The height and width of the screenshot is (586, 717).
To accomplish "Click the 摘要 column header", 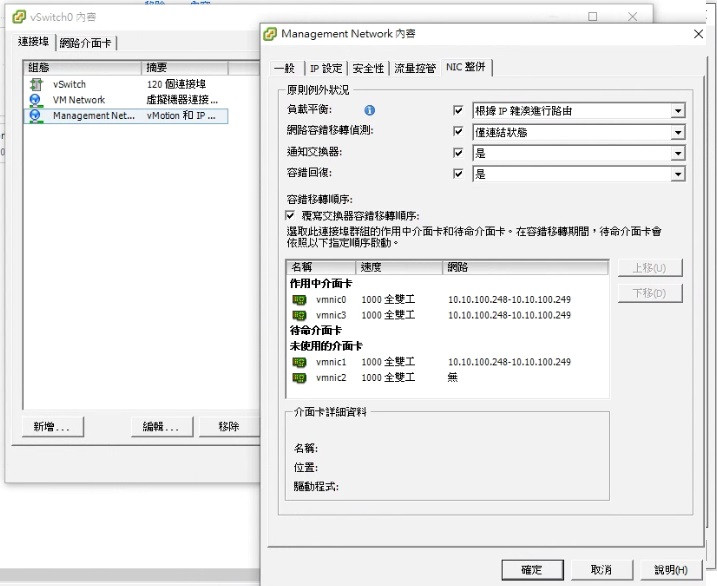I will pyautogui.click(x=185, y=68).
